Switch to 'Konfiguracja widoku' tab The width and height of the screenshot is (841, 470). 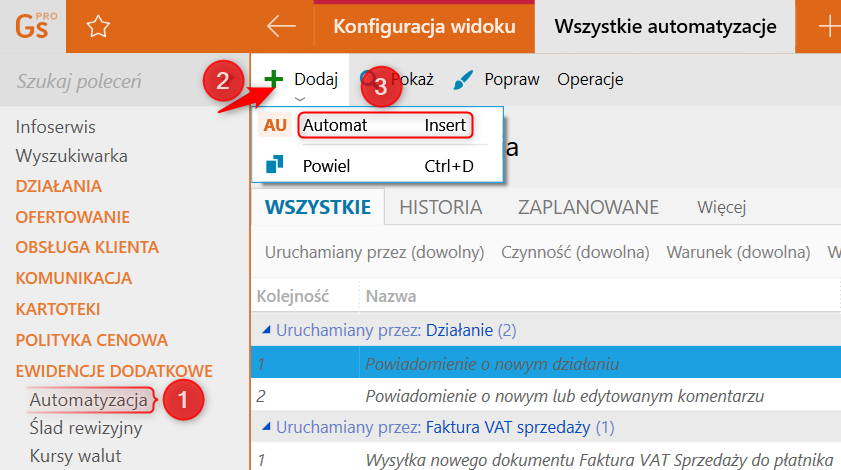coord(424,27)
